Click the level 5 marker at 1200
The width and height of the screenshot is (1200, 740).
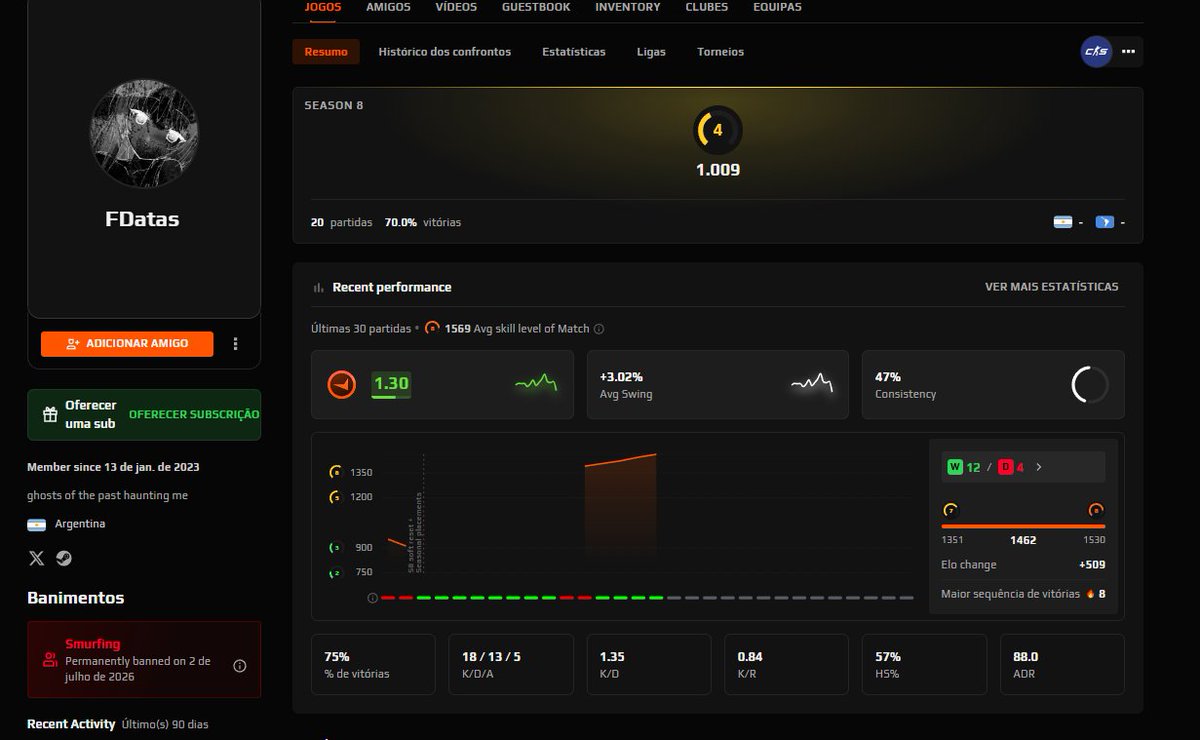336,497
